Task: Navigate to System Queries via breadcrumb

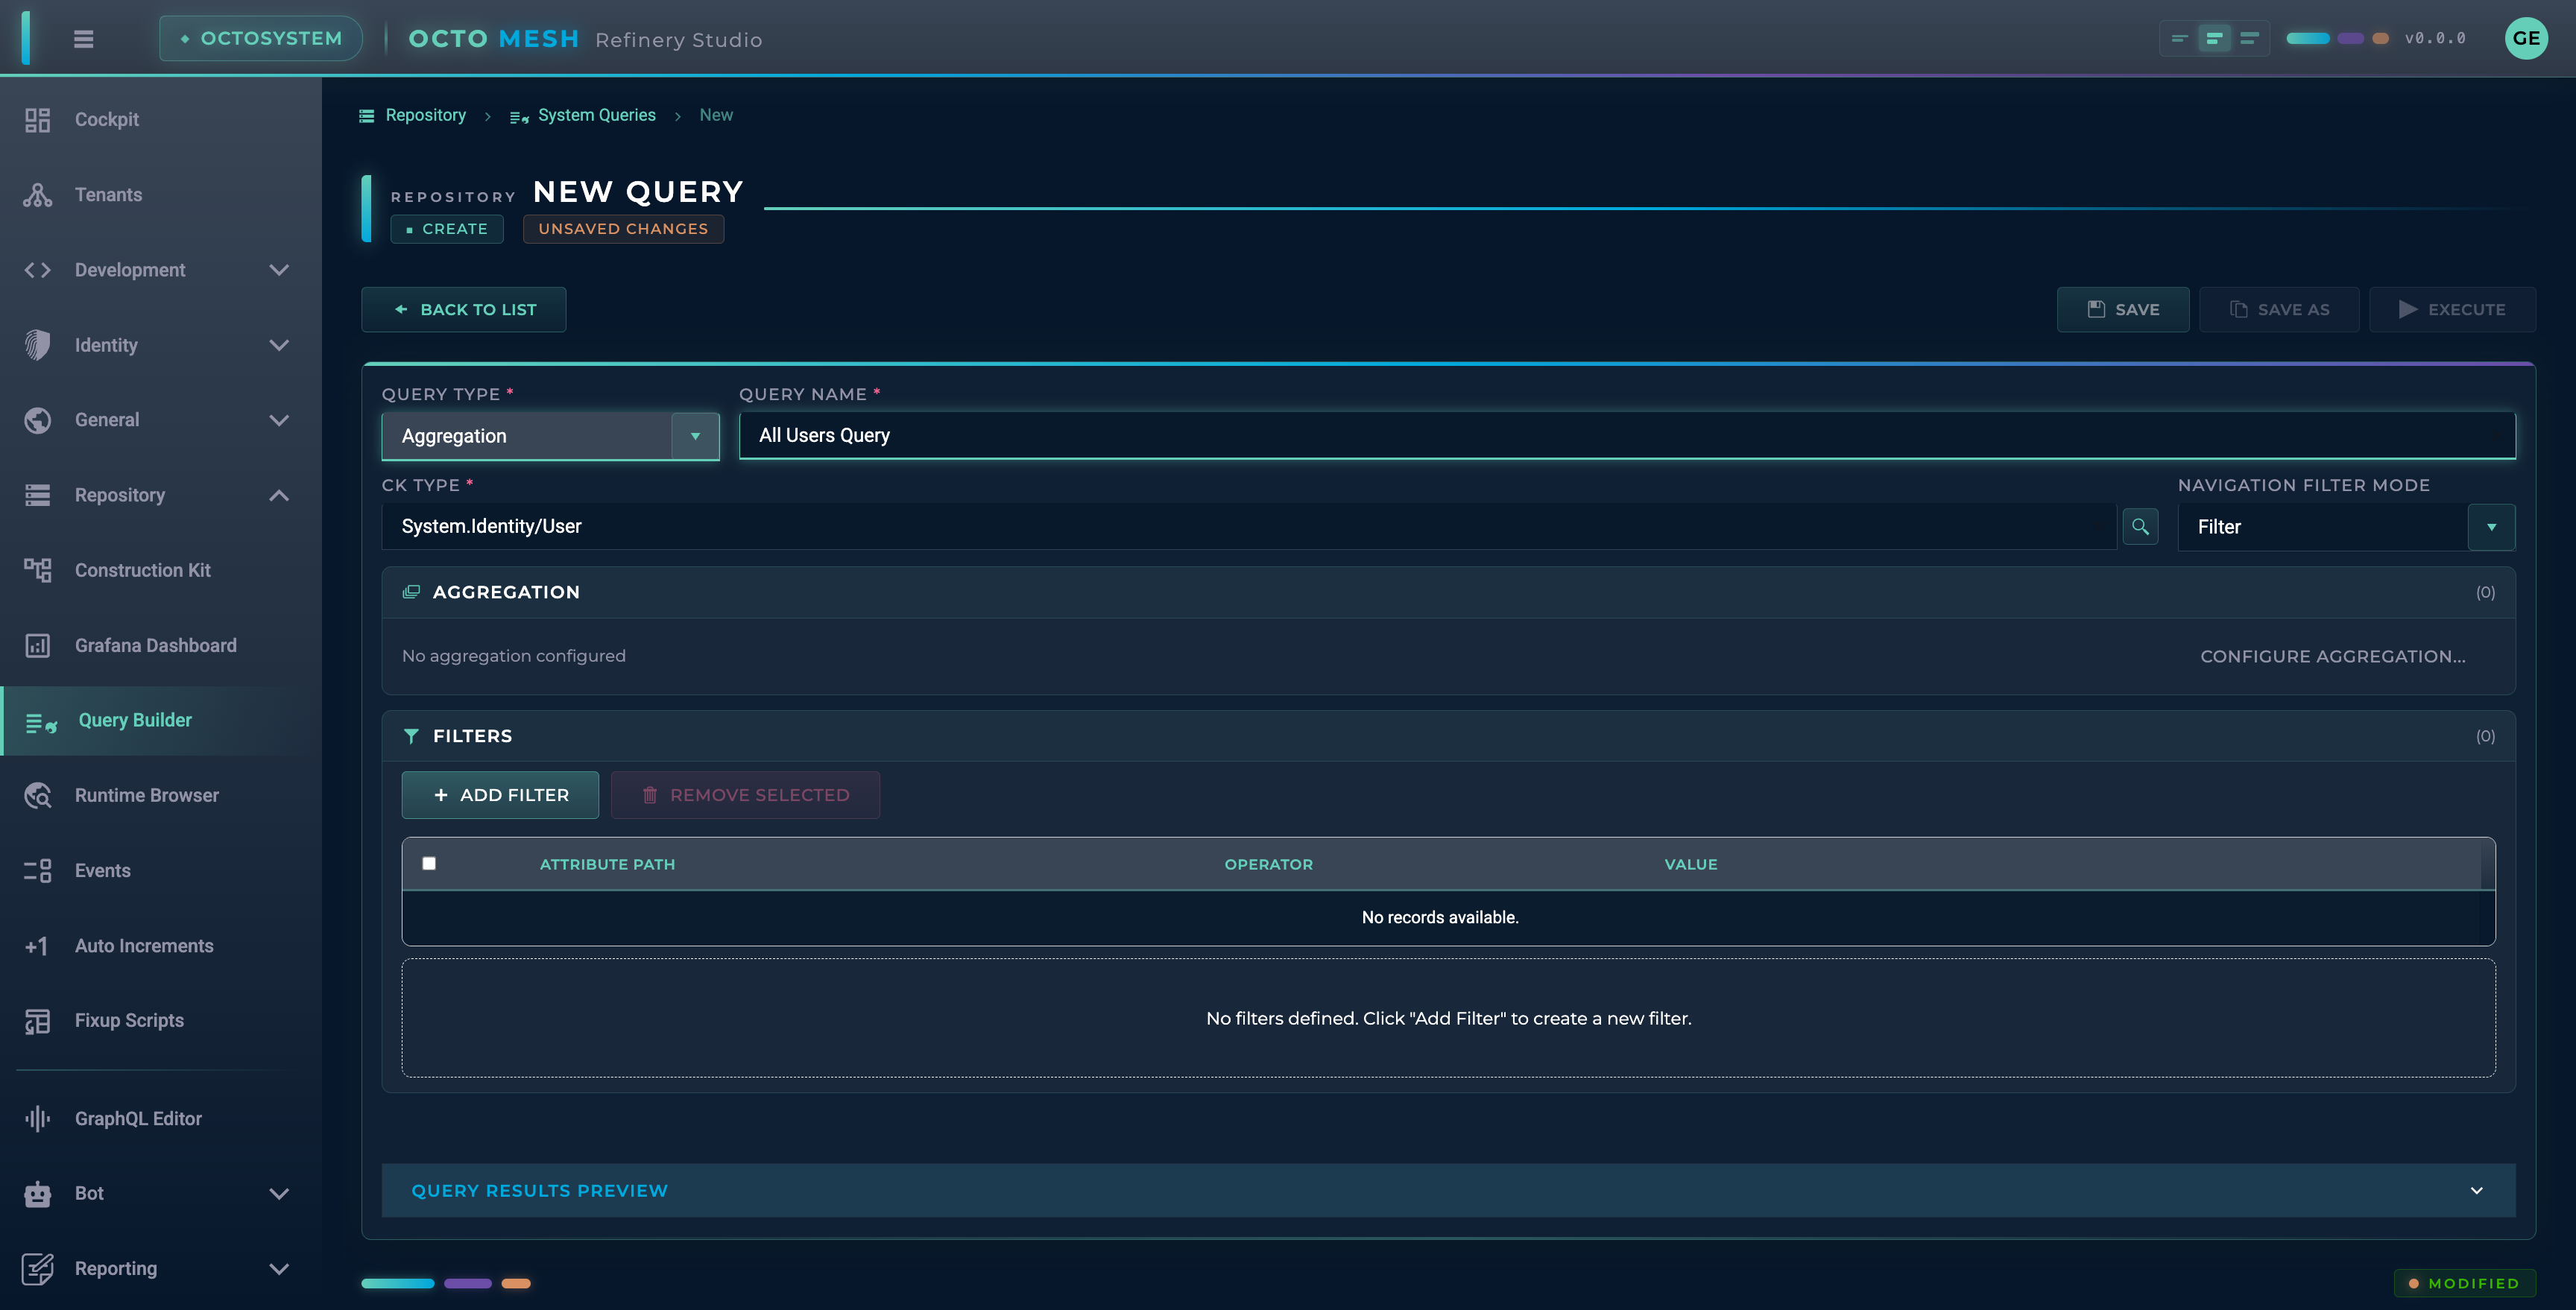Action: click(597, 115)
